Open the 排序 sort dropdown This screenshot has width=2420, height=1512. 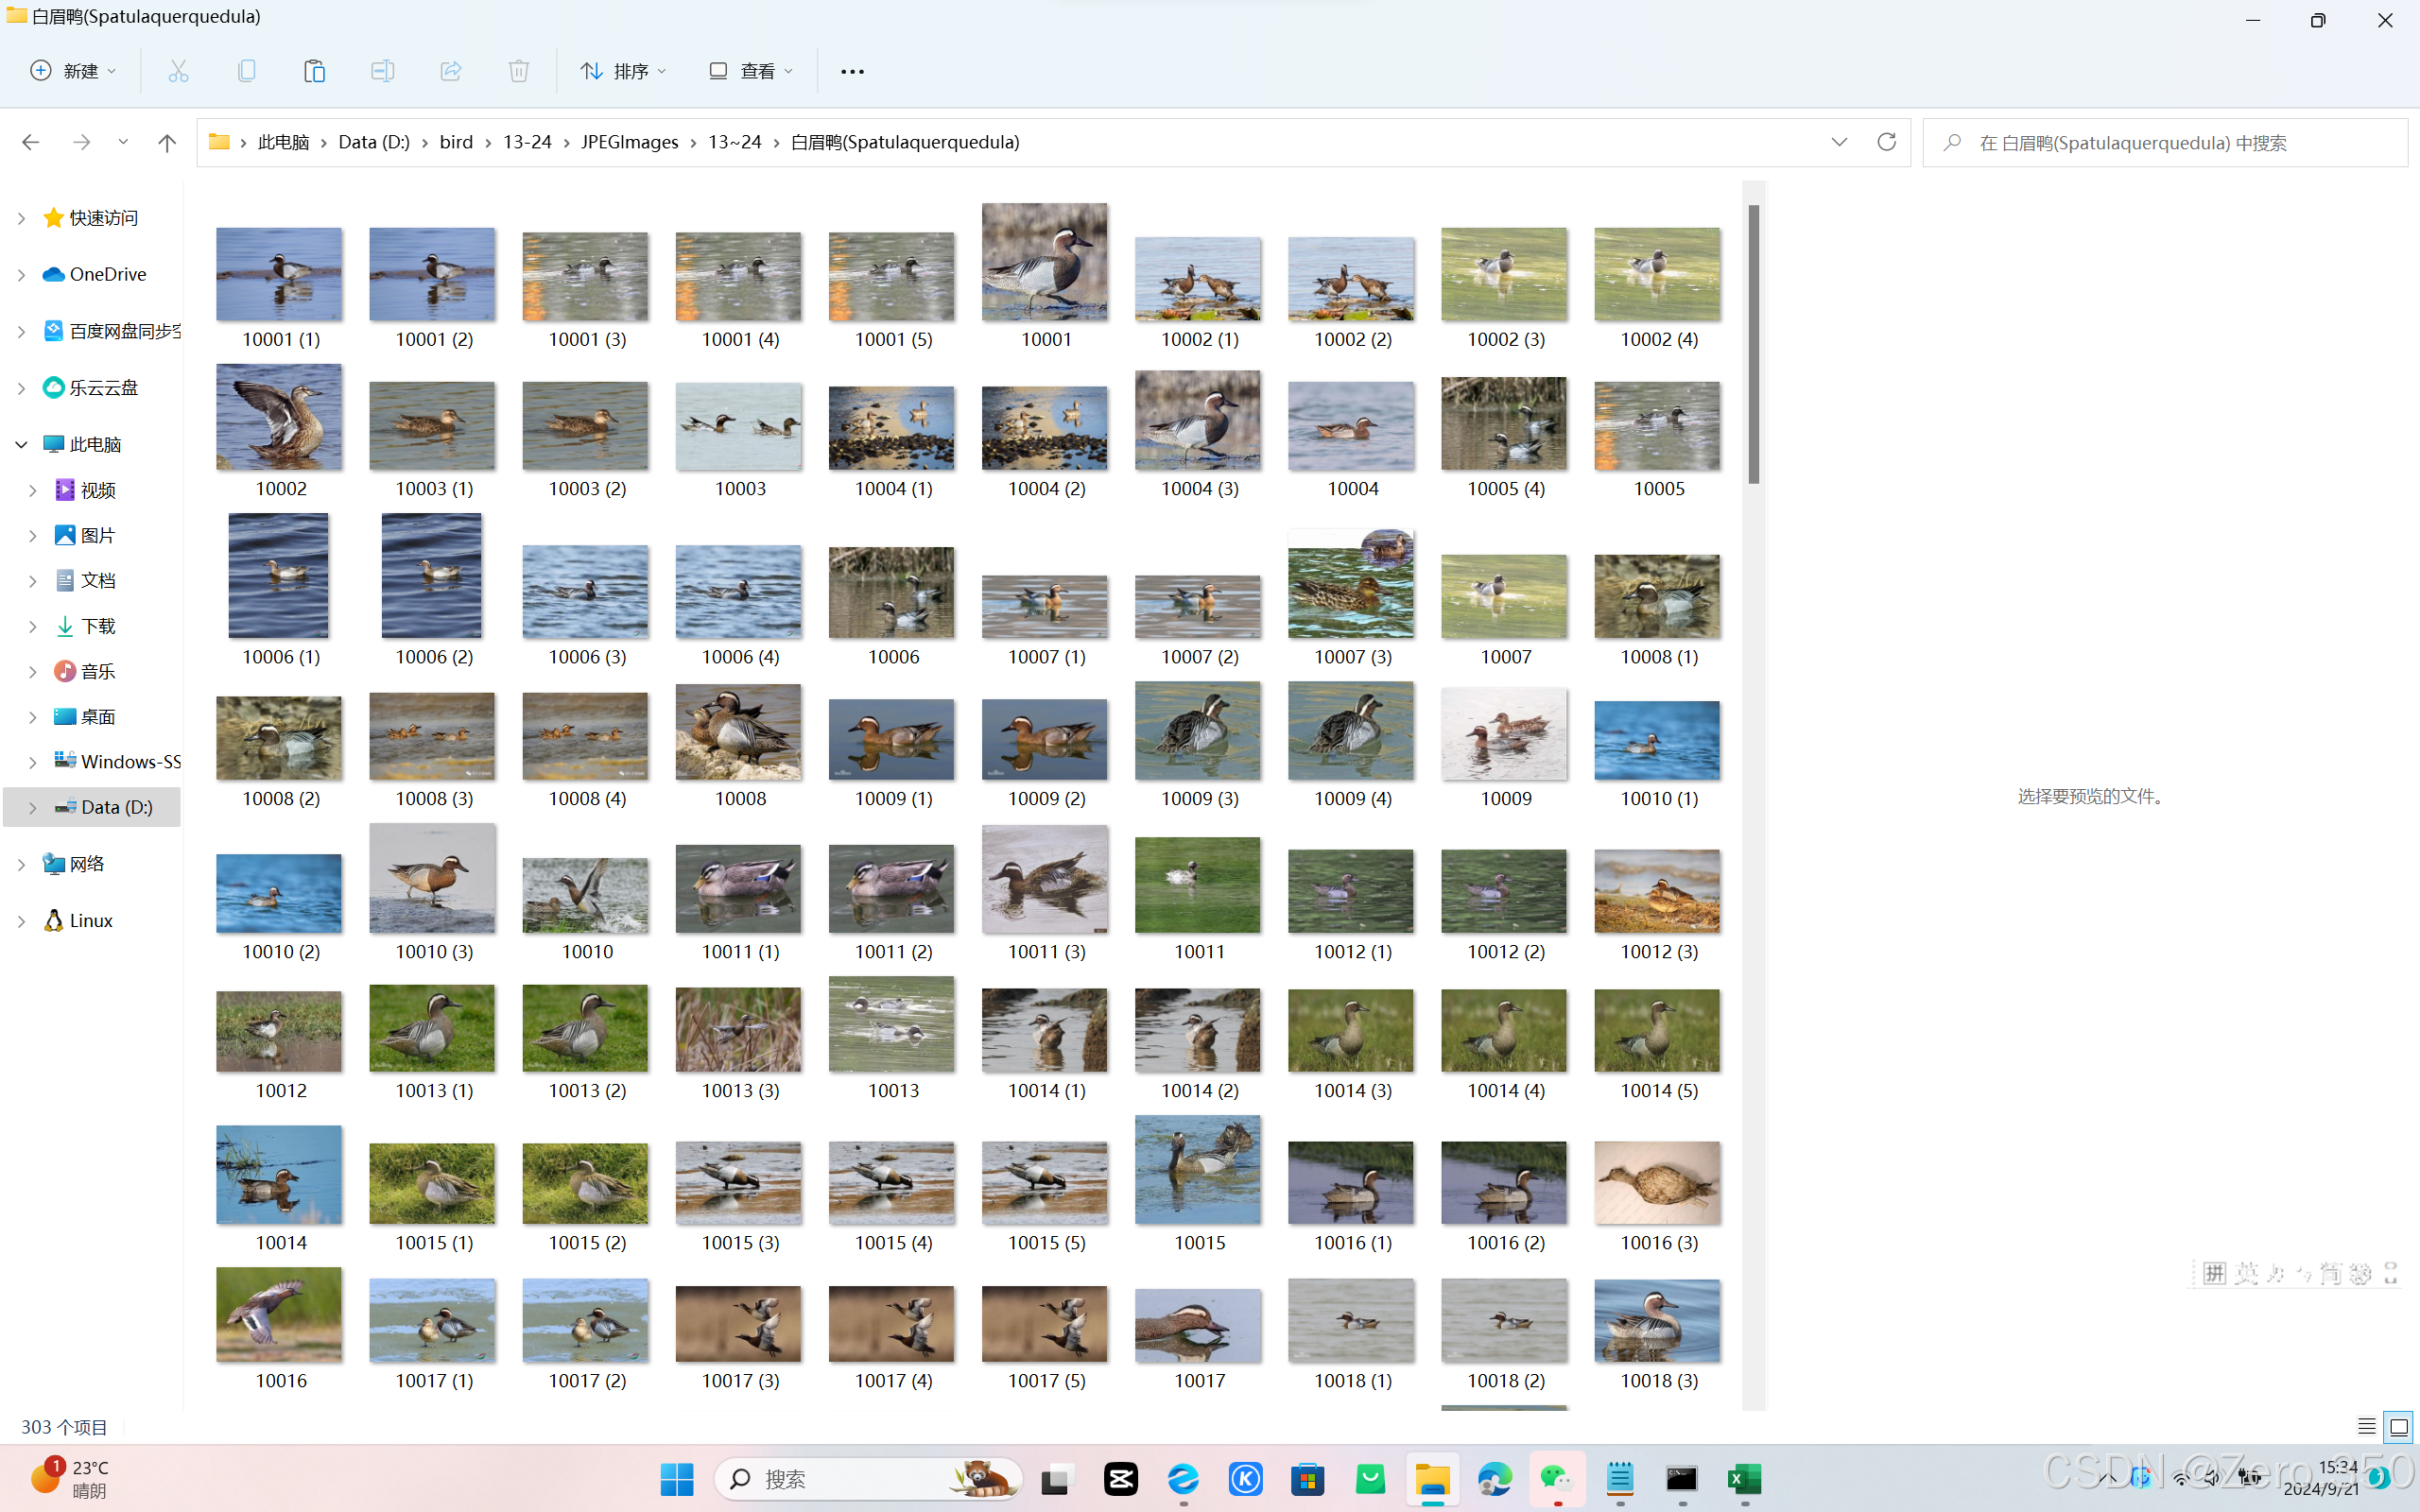click(624, 71)
